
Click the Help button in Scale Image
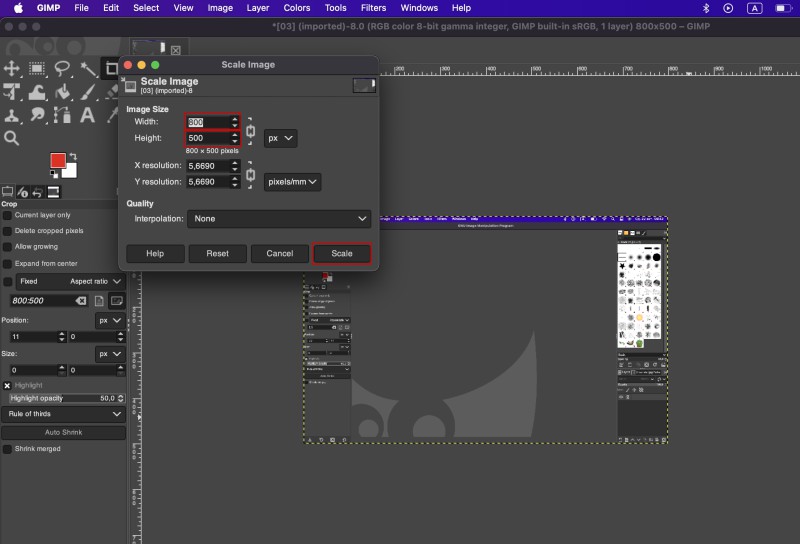pos(155,254)
